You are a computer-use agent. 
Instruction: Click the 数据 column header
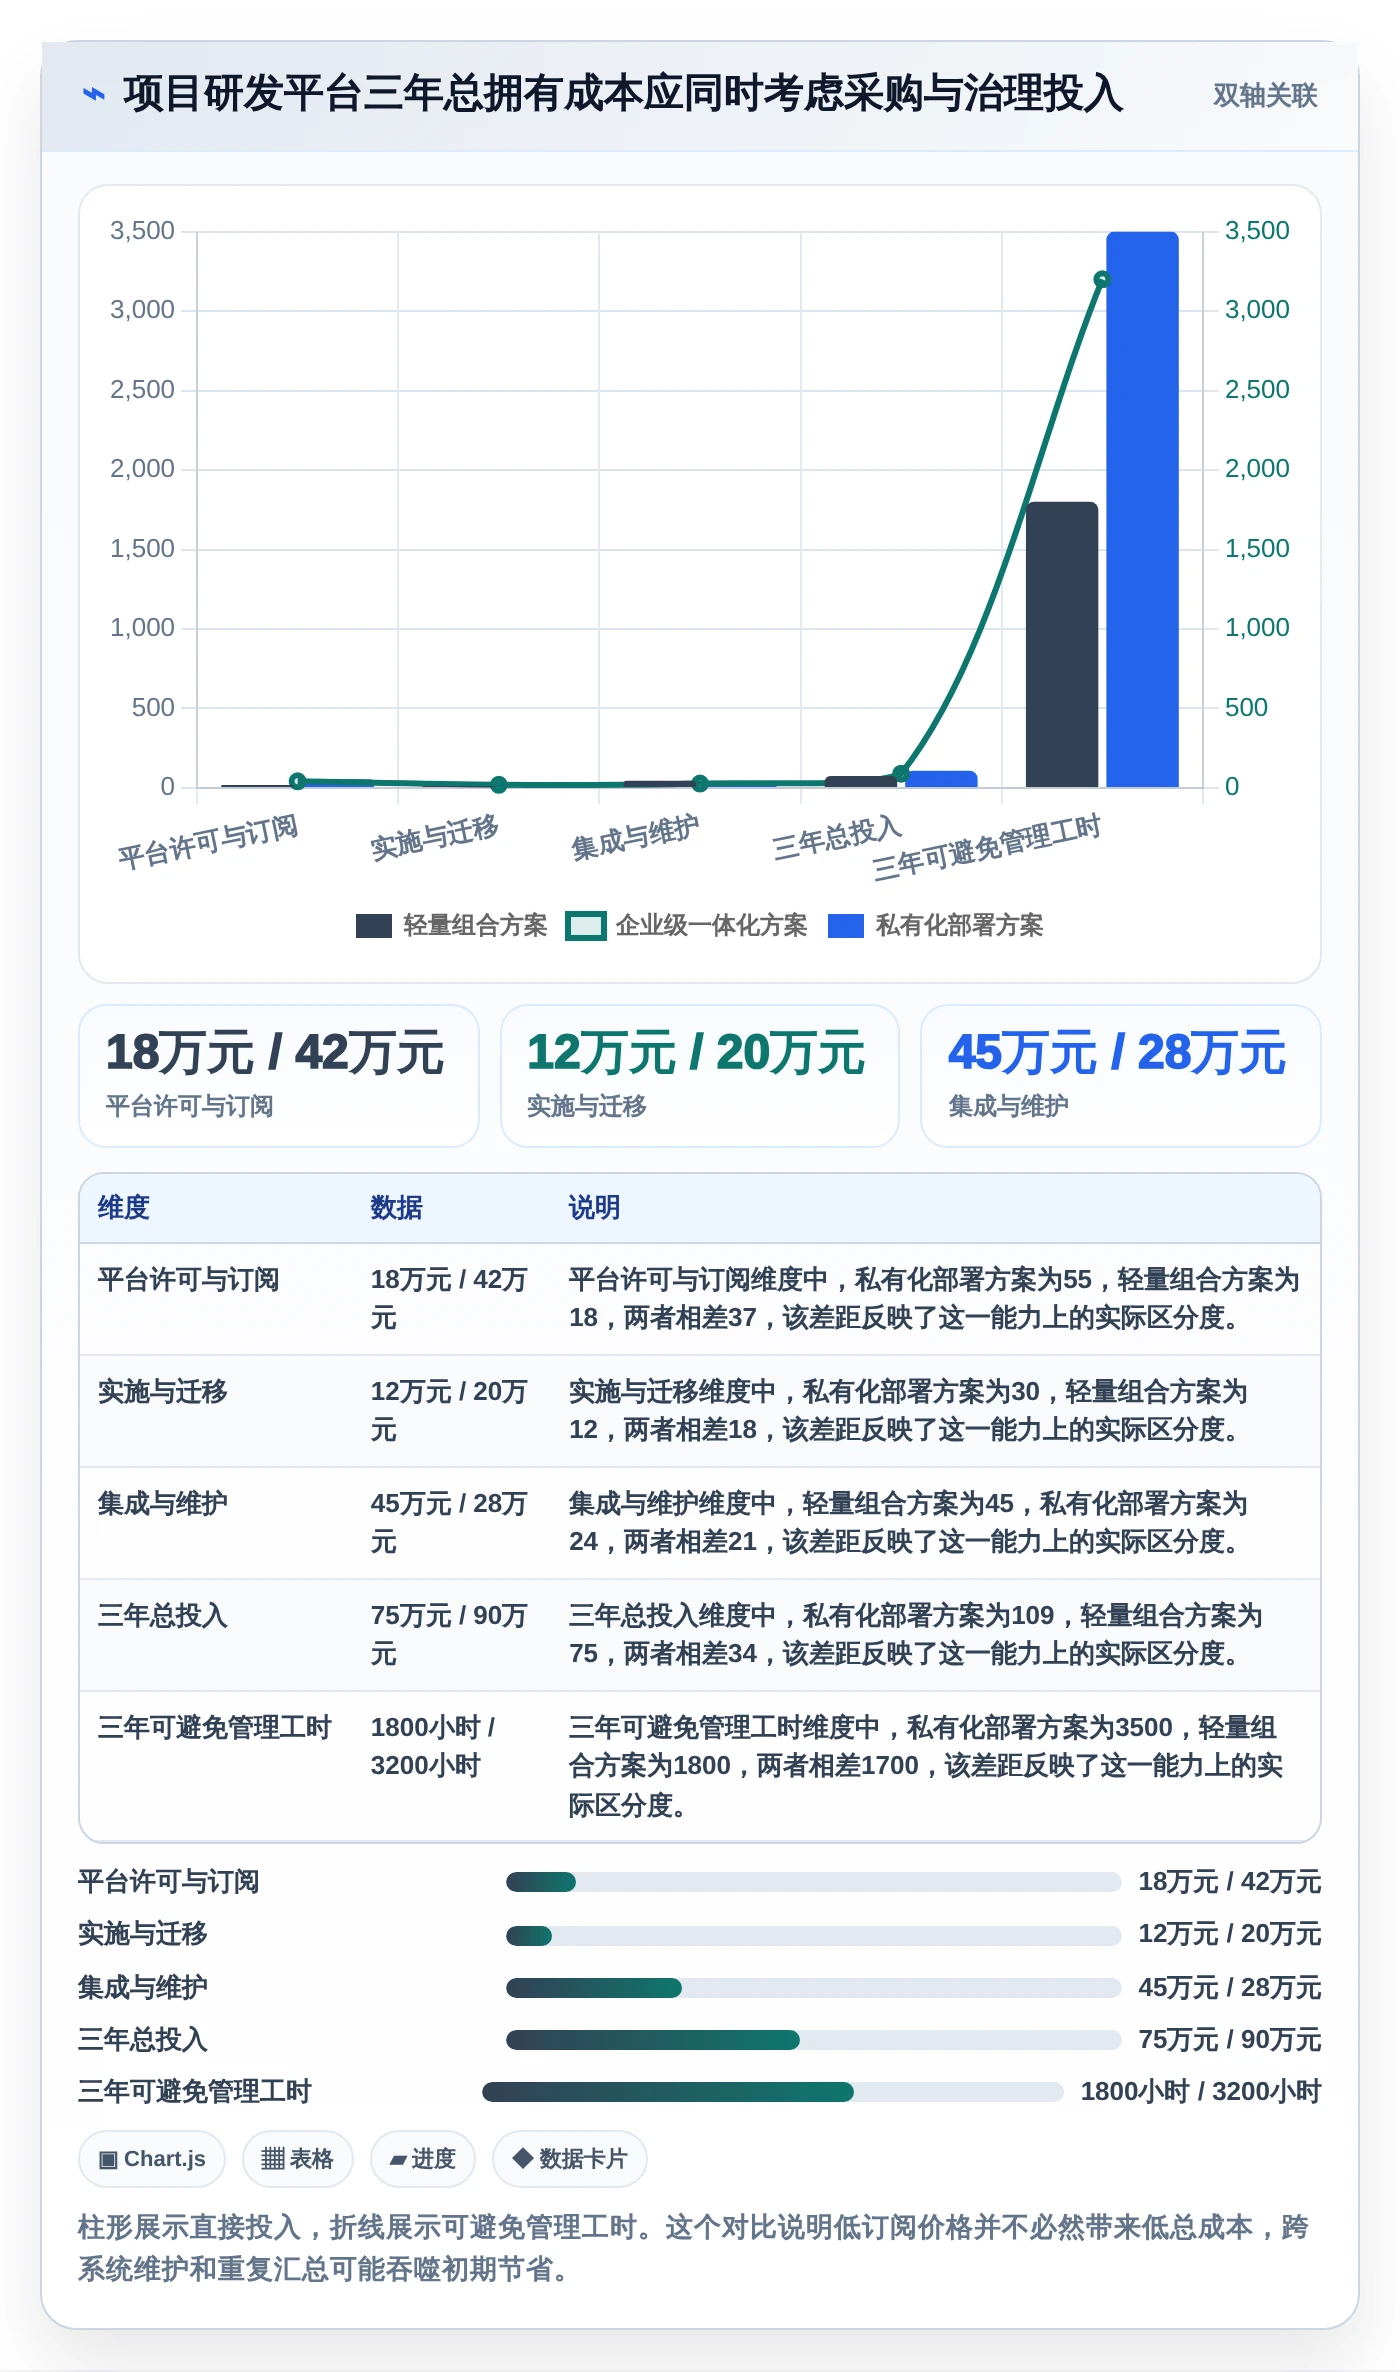pyautogui.click(x=397, y=1208)
